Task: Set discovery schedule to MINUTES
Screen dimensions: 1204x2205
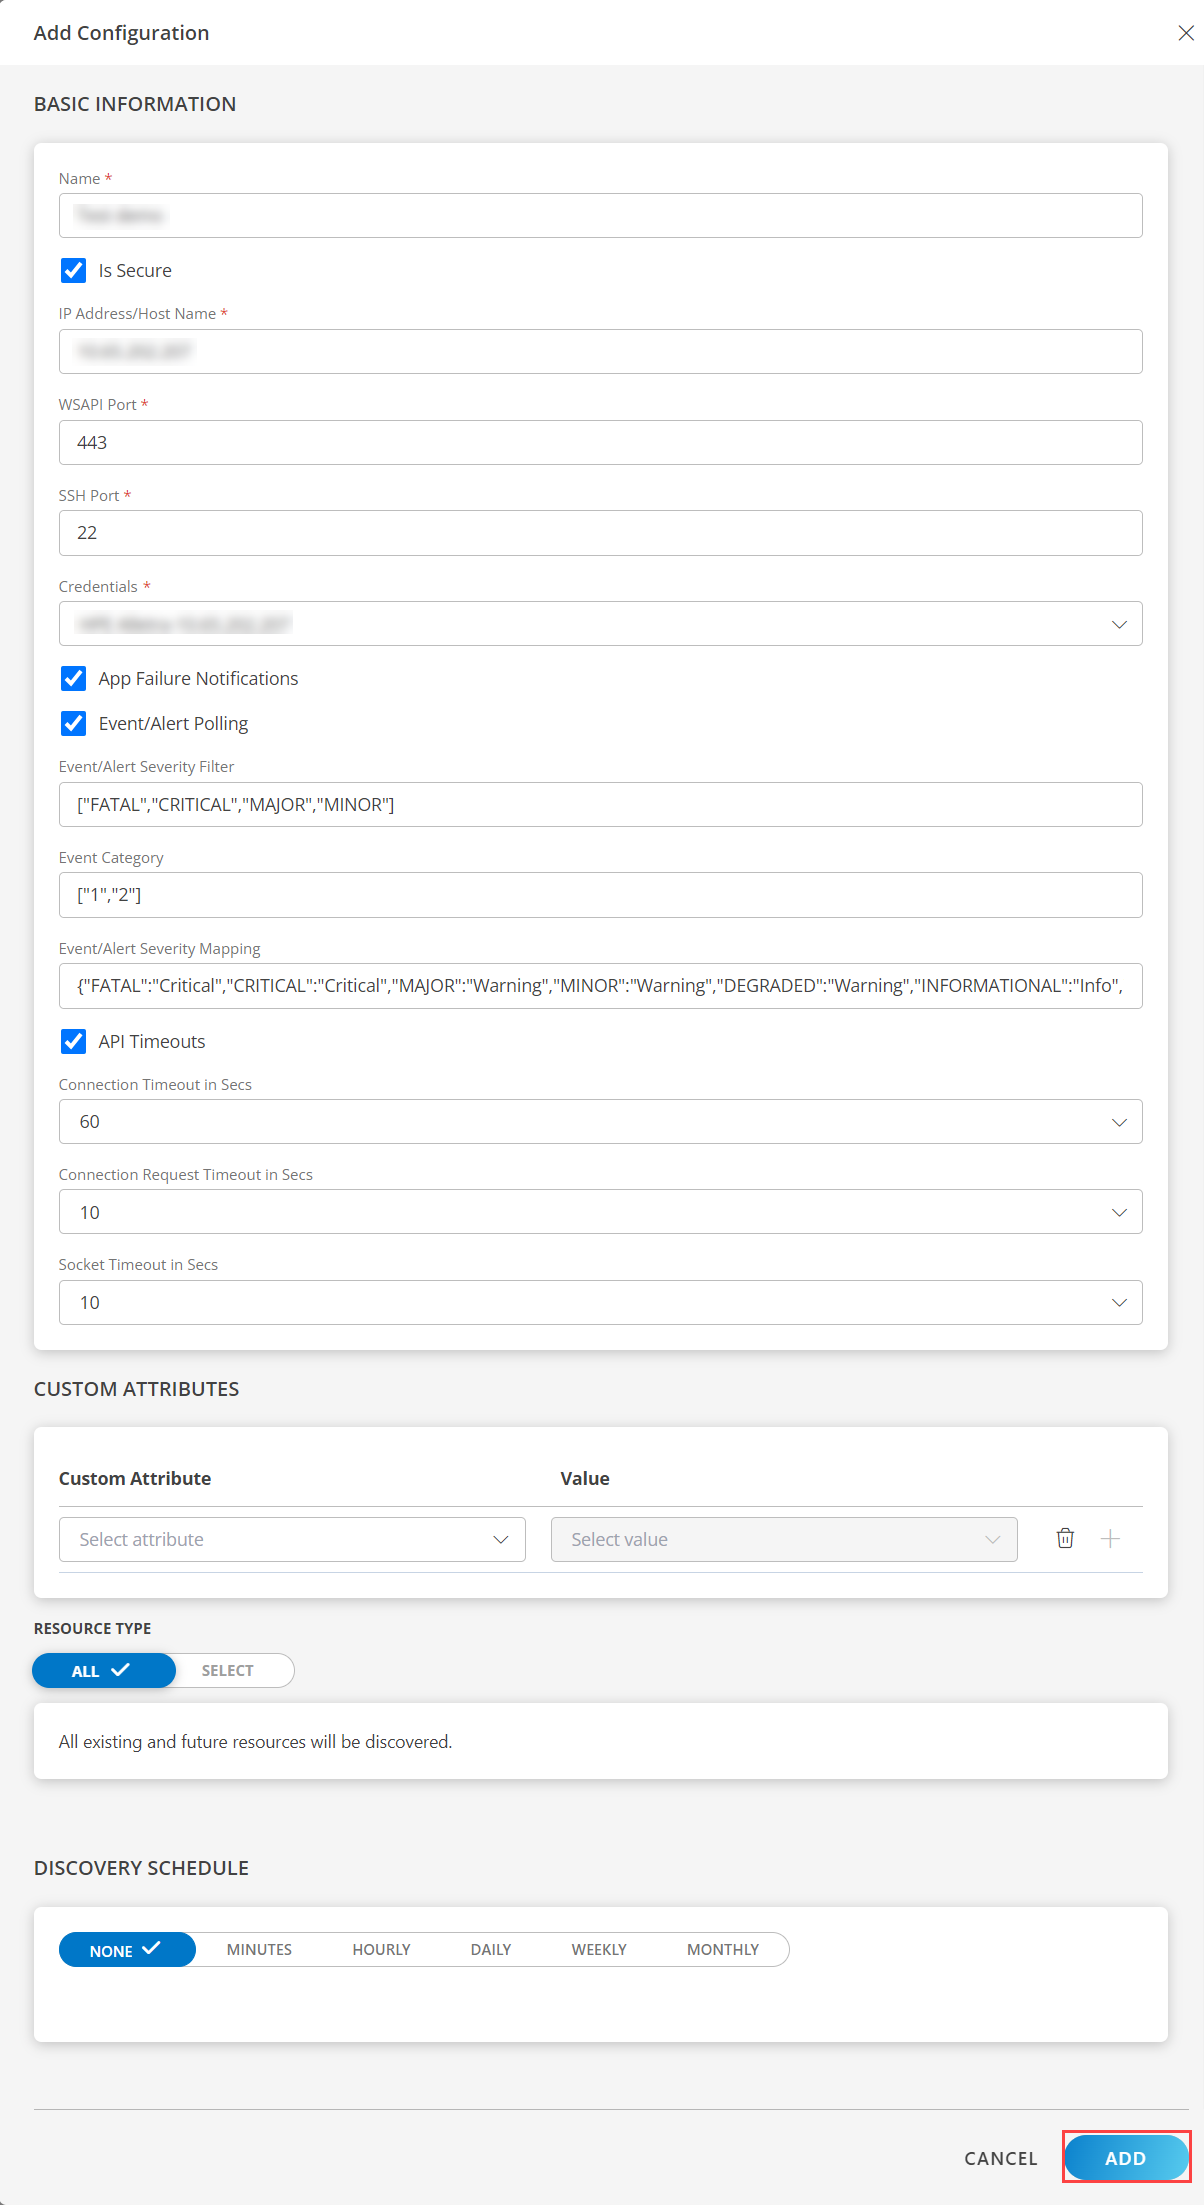Action: (x=259, y=1950)
